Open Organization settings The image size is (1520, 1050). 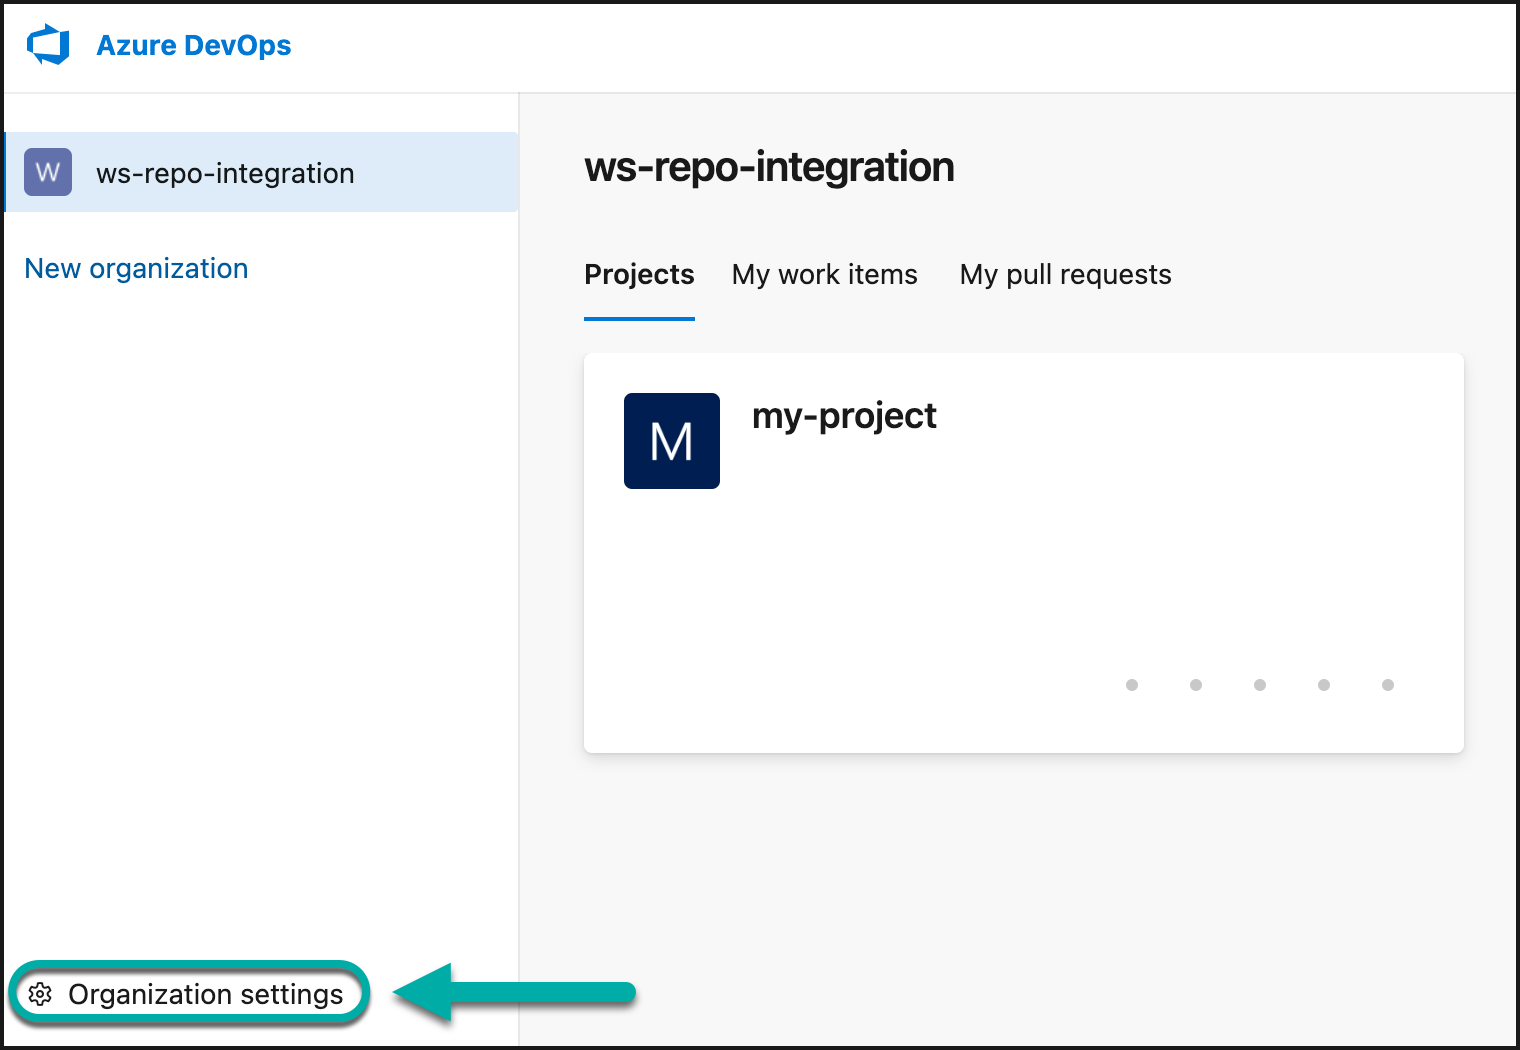click(205, 993)
